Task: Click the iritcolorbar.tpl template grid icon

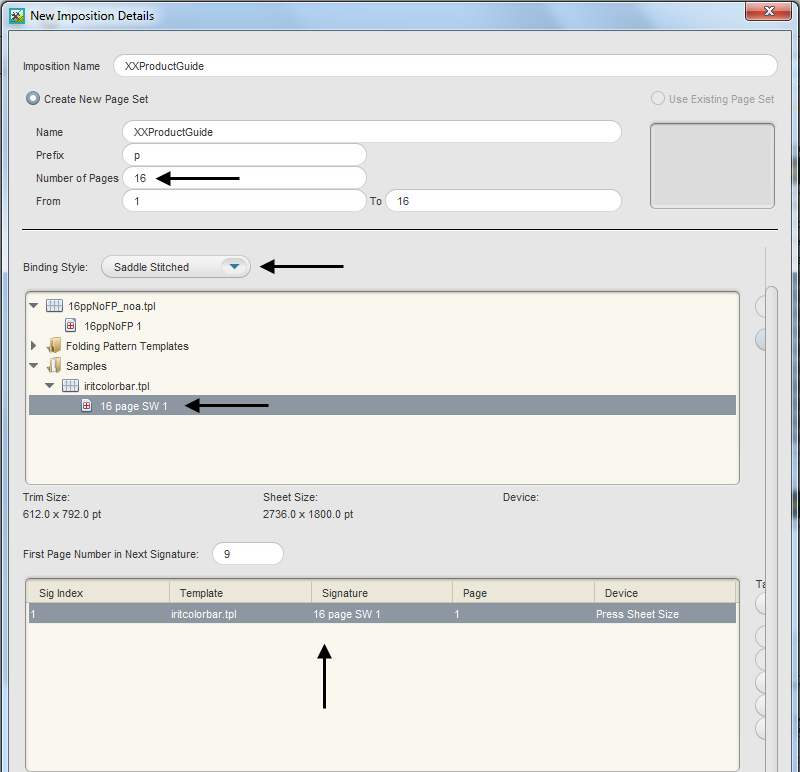Action: [71, 386]
